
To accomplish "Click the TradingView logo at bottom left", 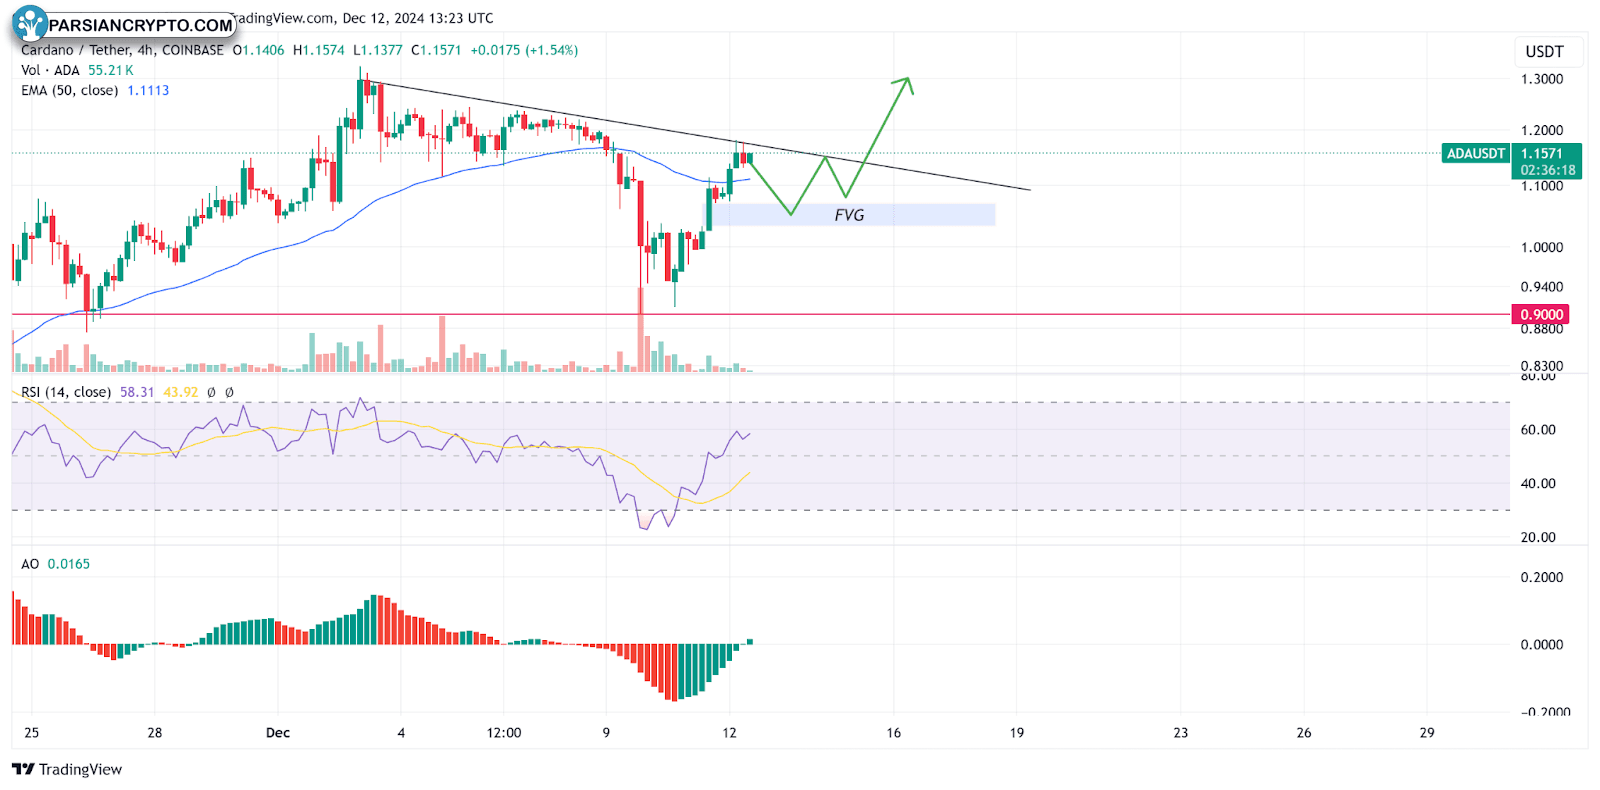I will 67,769.
